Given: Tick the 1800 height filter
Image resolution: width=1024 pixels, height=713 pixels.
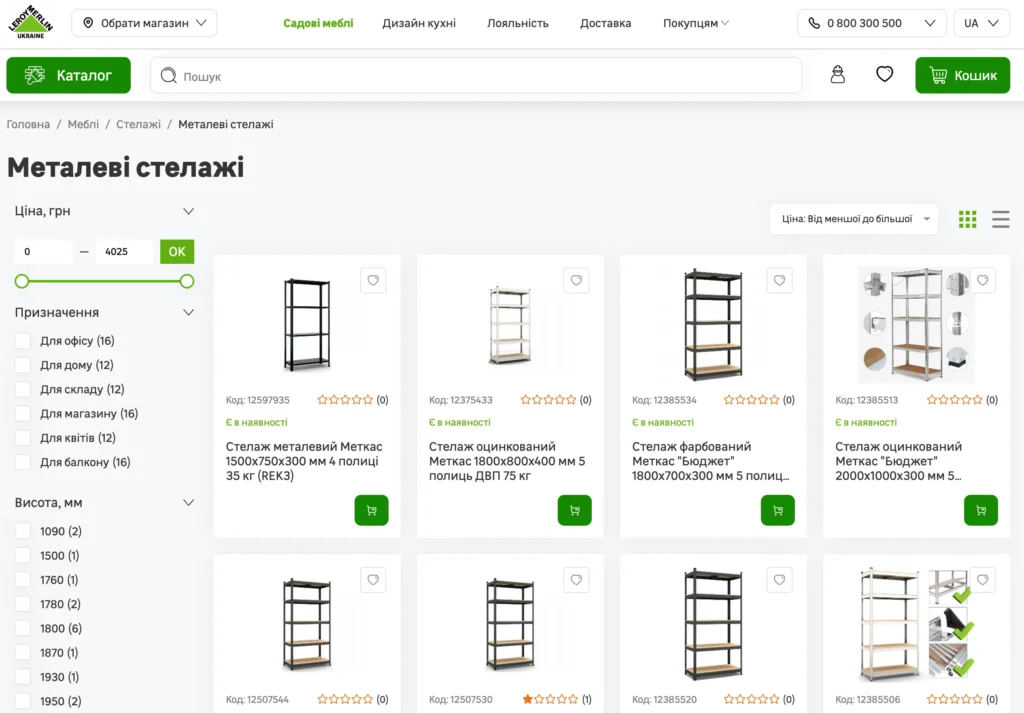Looking at the screenshot, I should pyautogui.click(x=23, y=629).
